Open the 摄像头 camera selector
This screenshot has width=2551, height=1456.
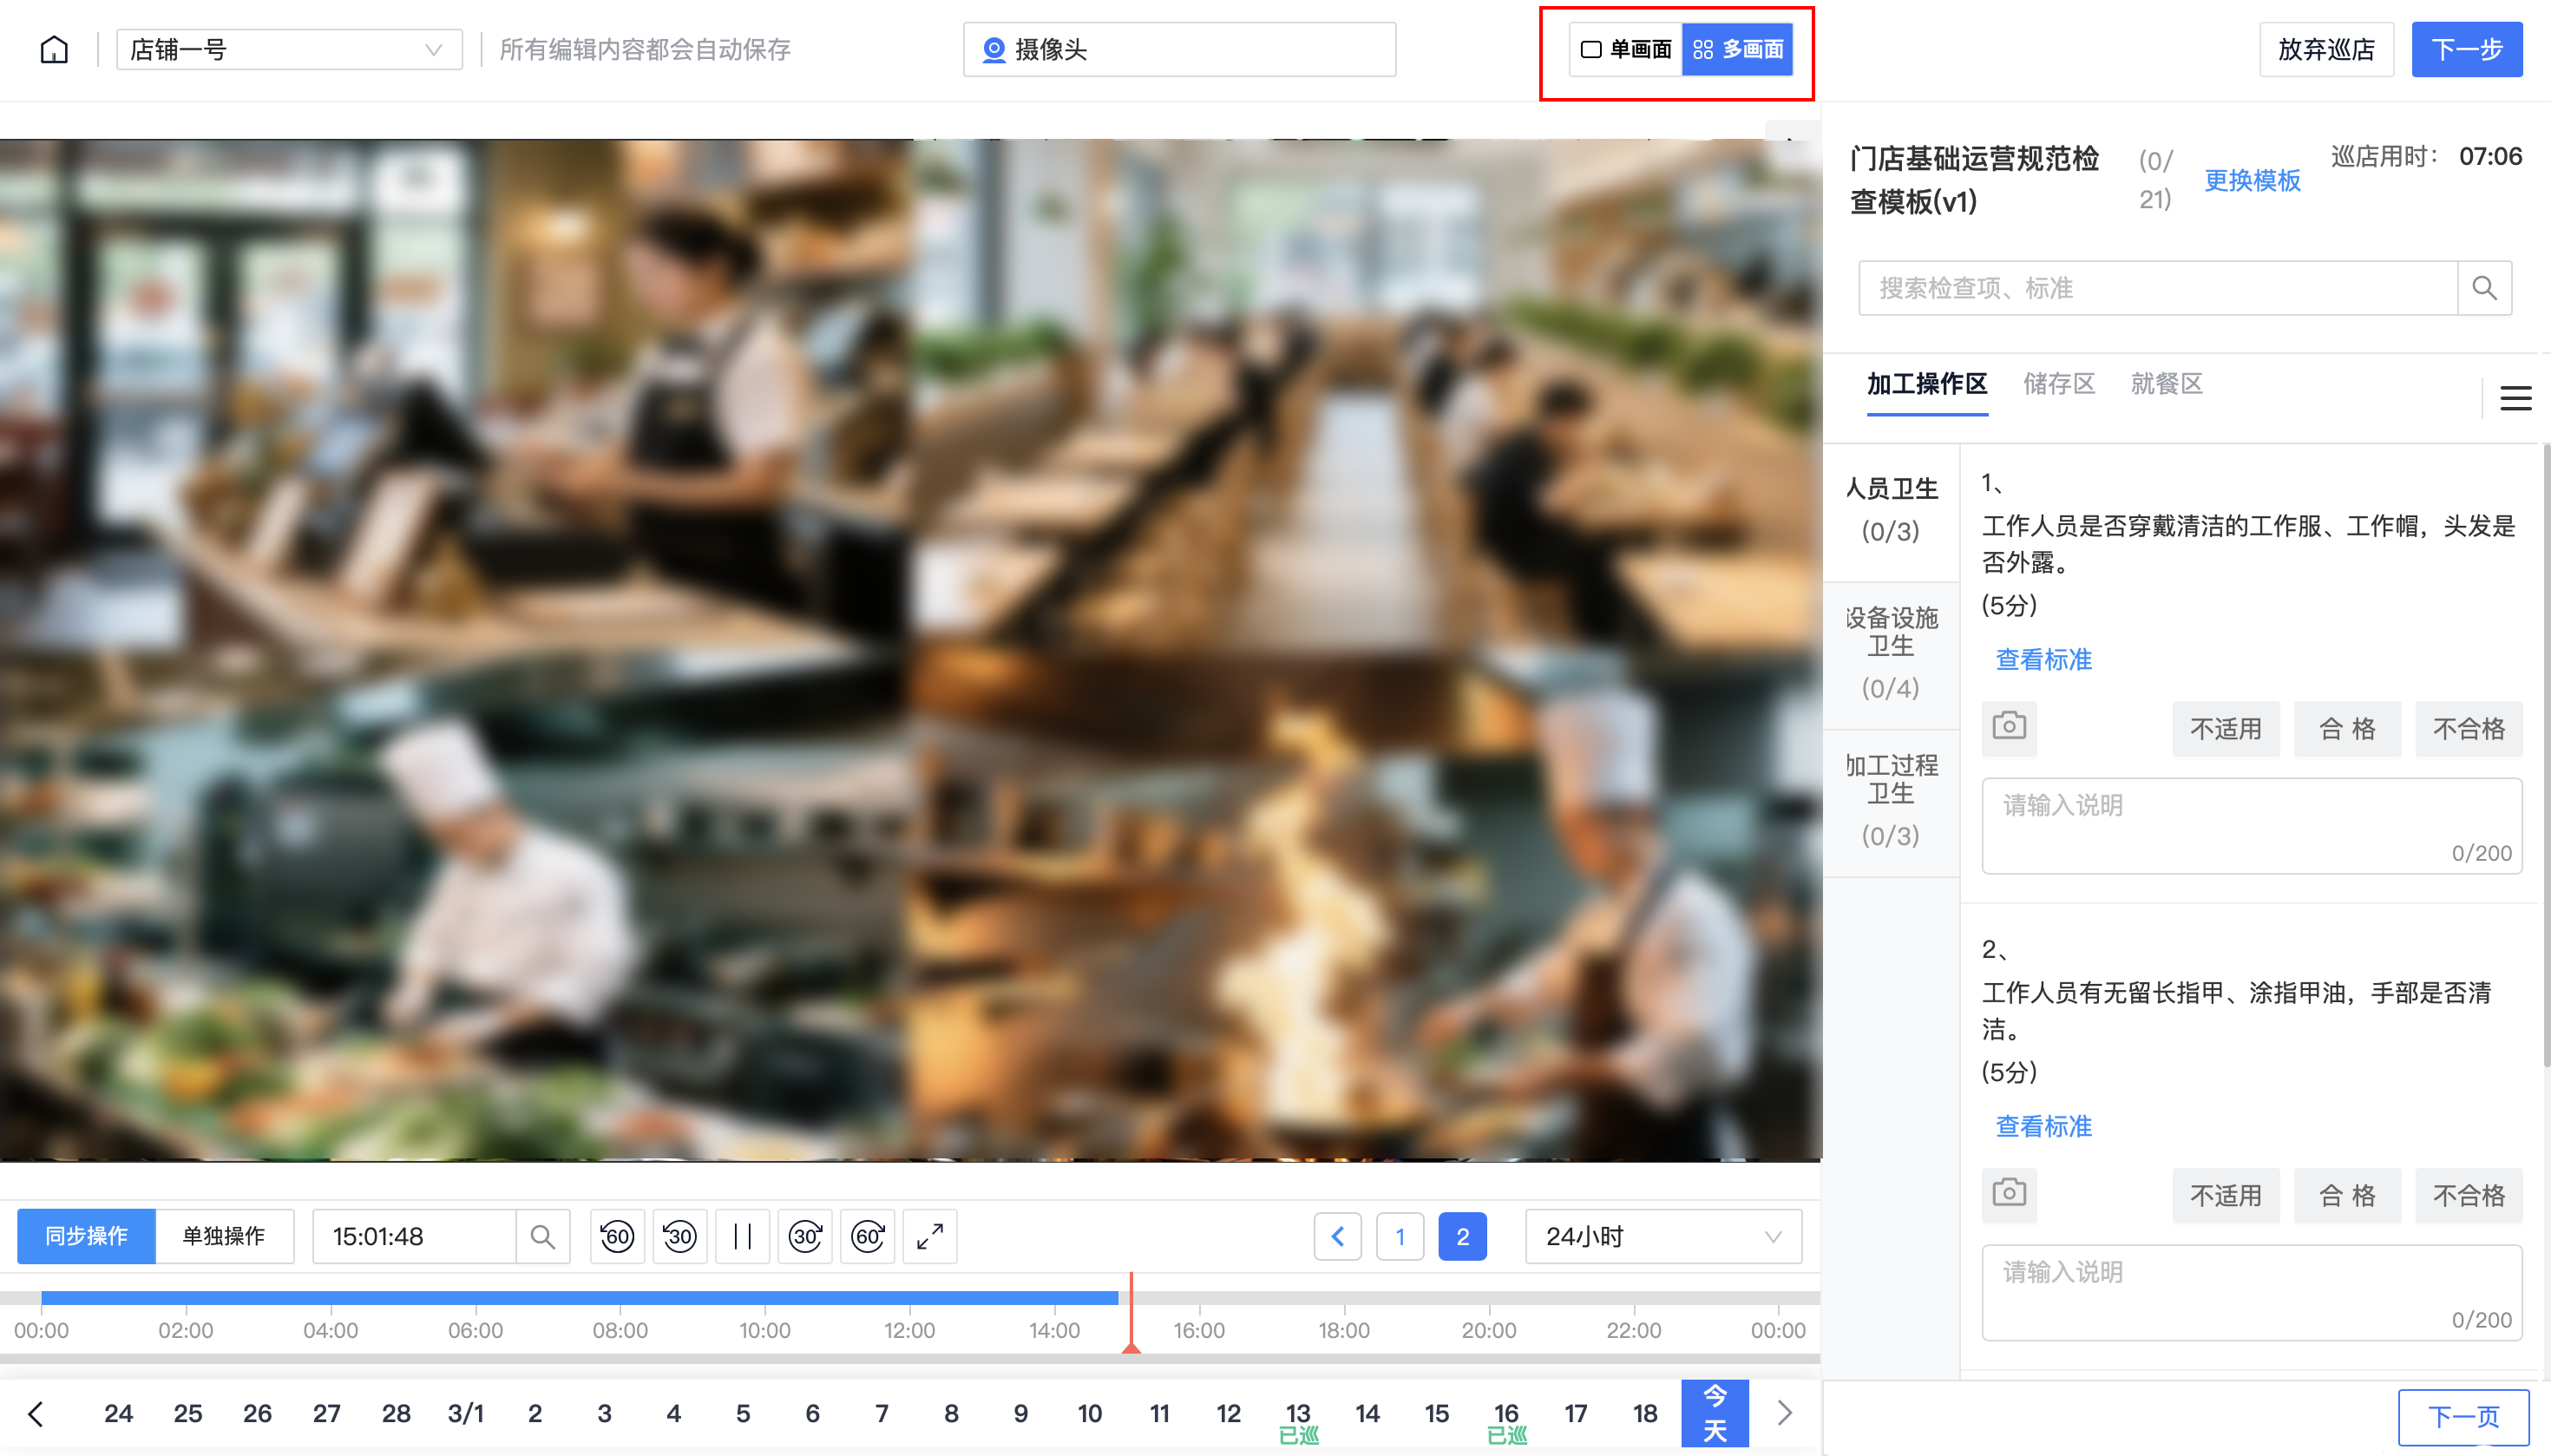pyautogui.click(x=1179, y=49)
